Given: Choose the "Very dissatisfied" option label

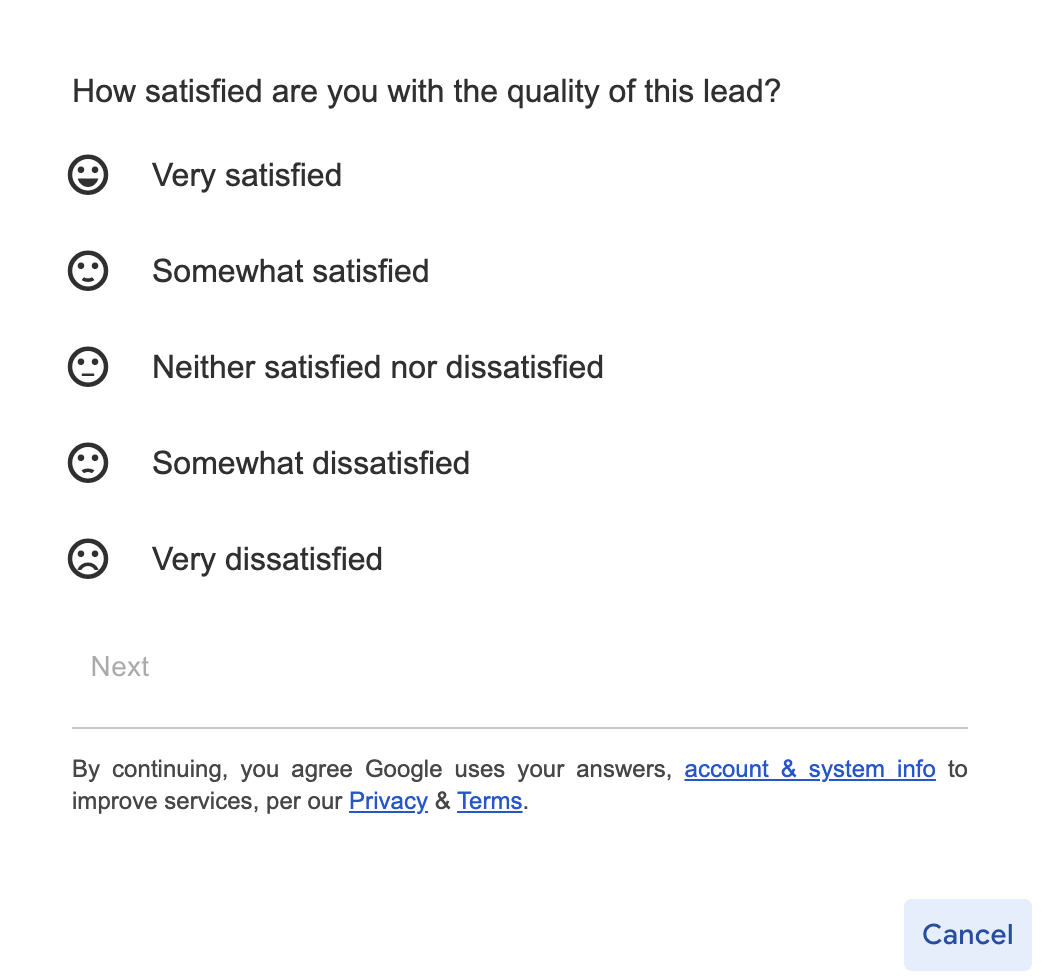Looking at the screenshot, I should coord(267,559).
